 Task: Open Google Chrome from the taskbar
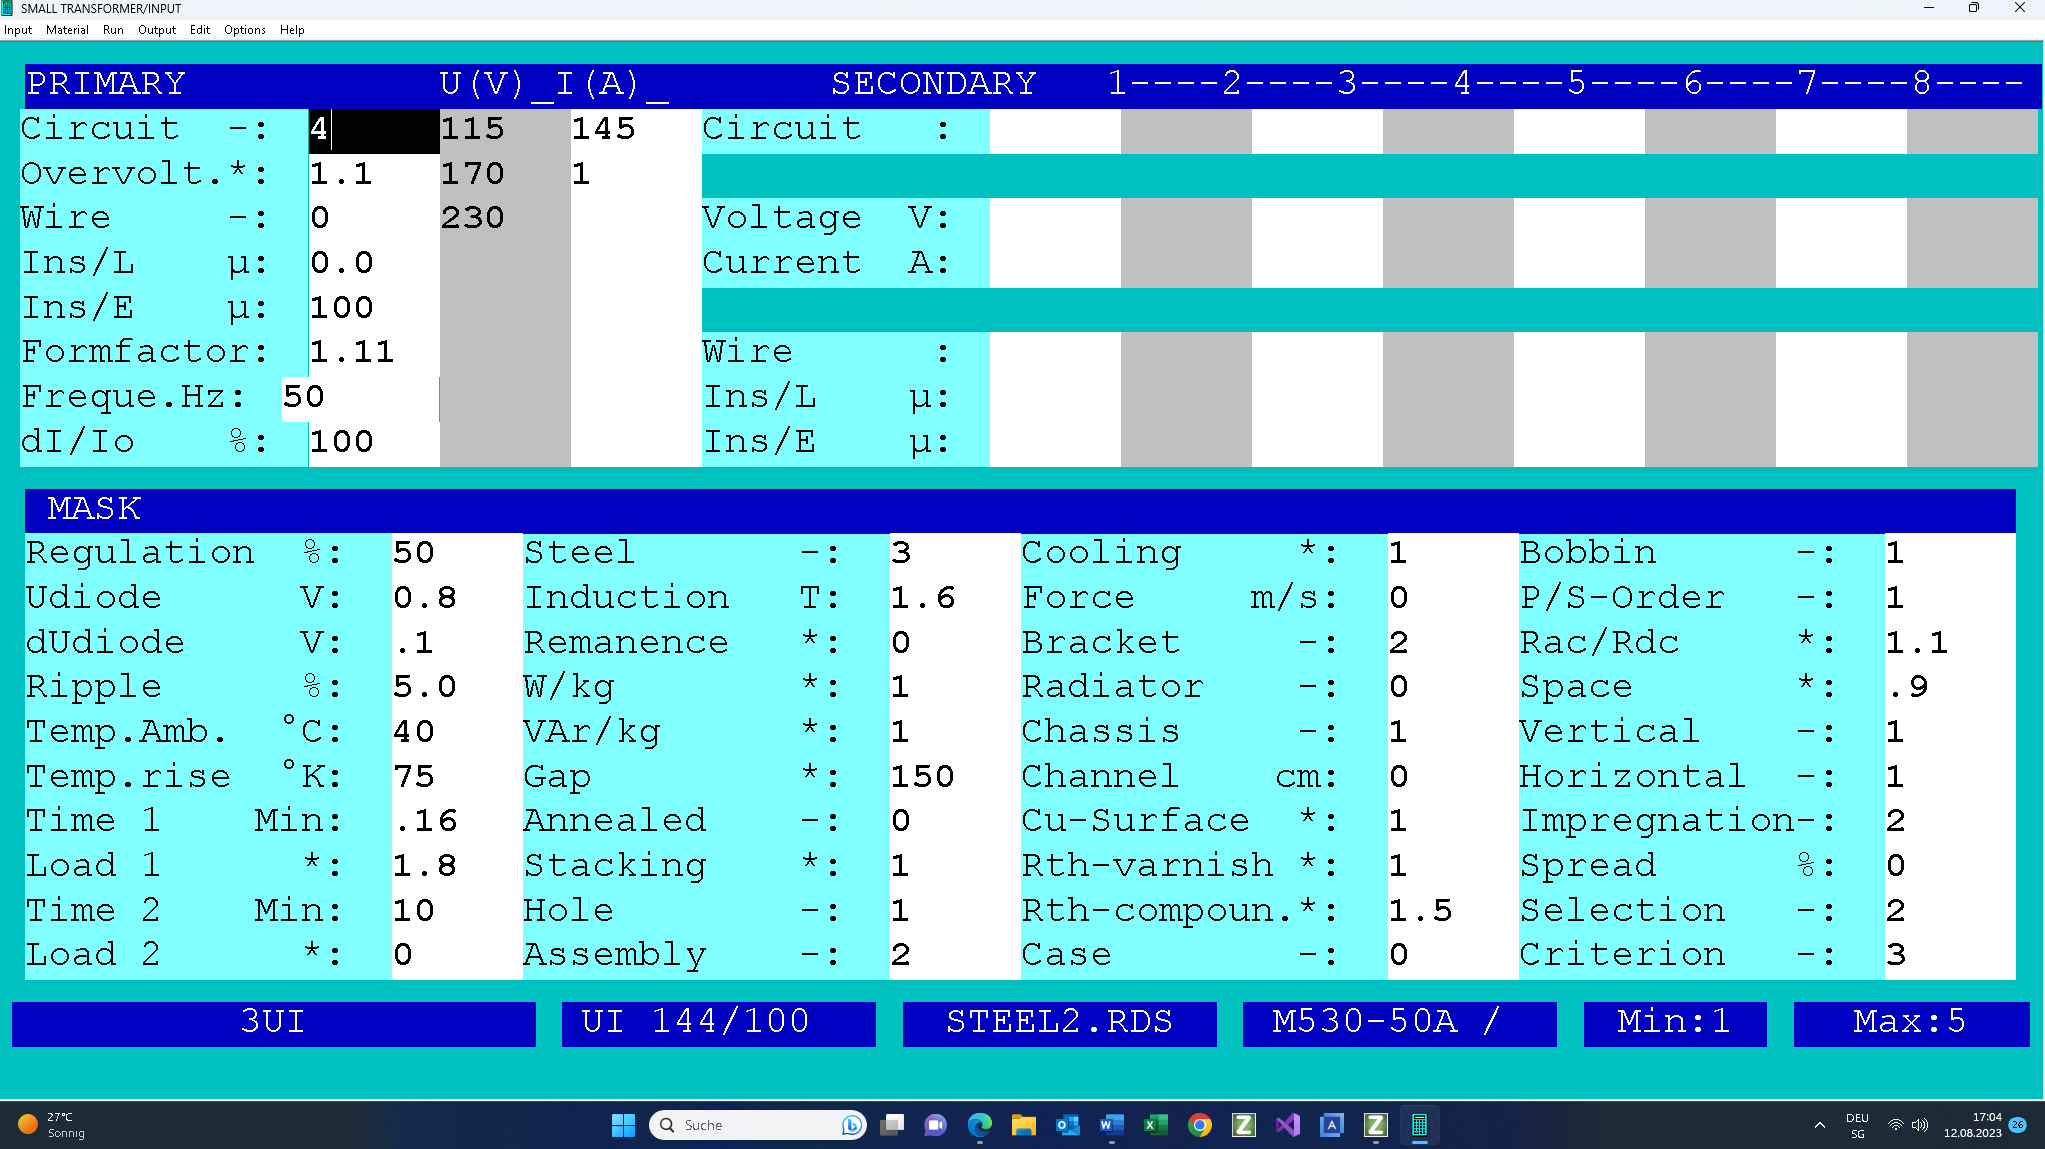coord(1199,1125)
